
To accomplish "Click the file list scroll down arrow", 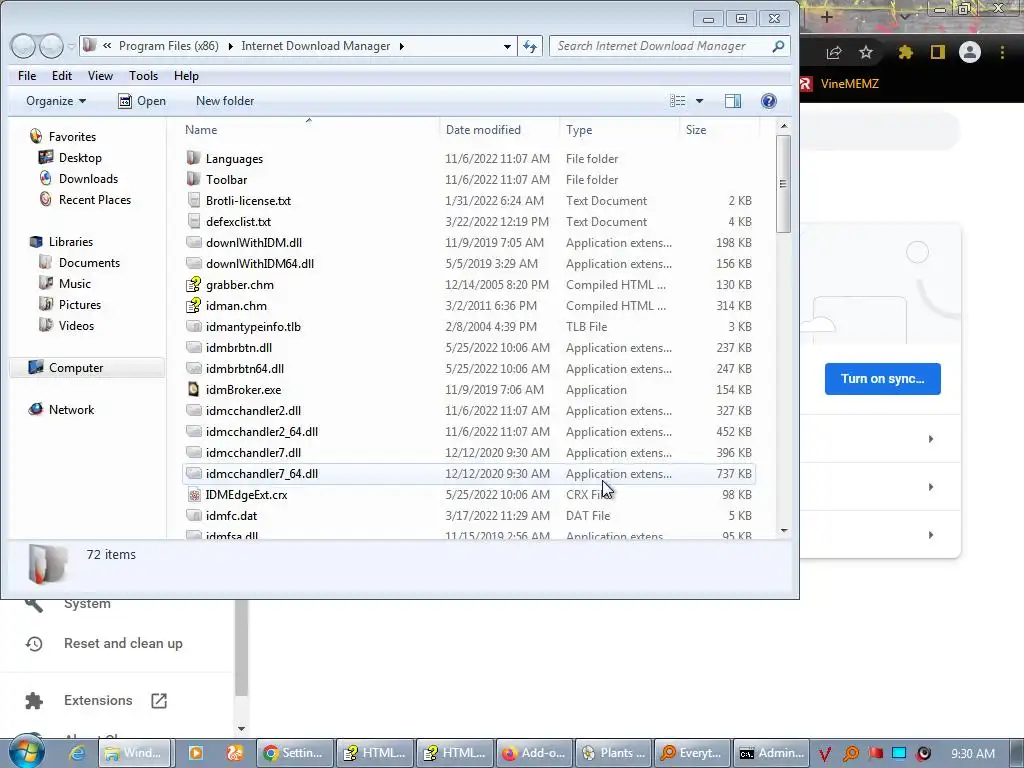I will point(784,531).
